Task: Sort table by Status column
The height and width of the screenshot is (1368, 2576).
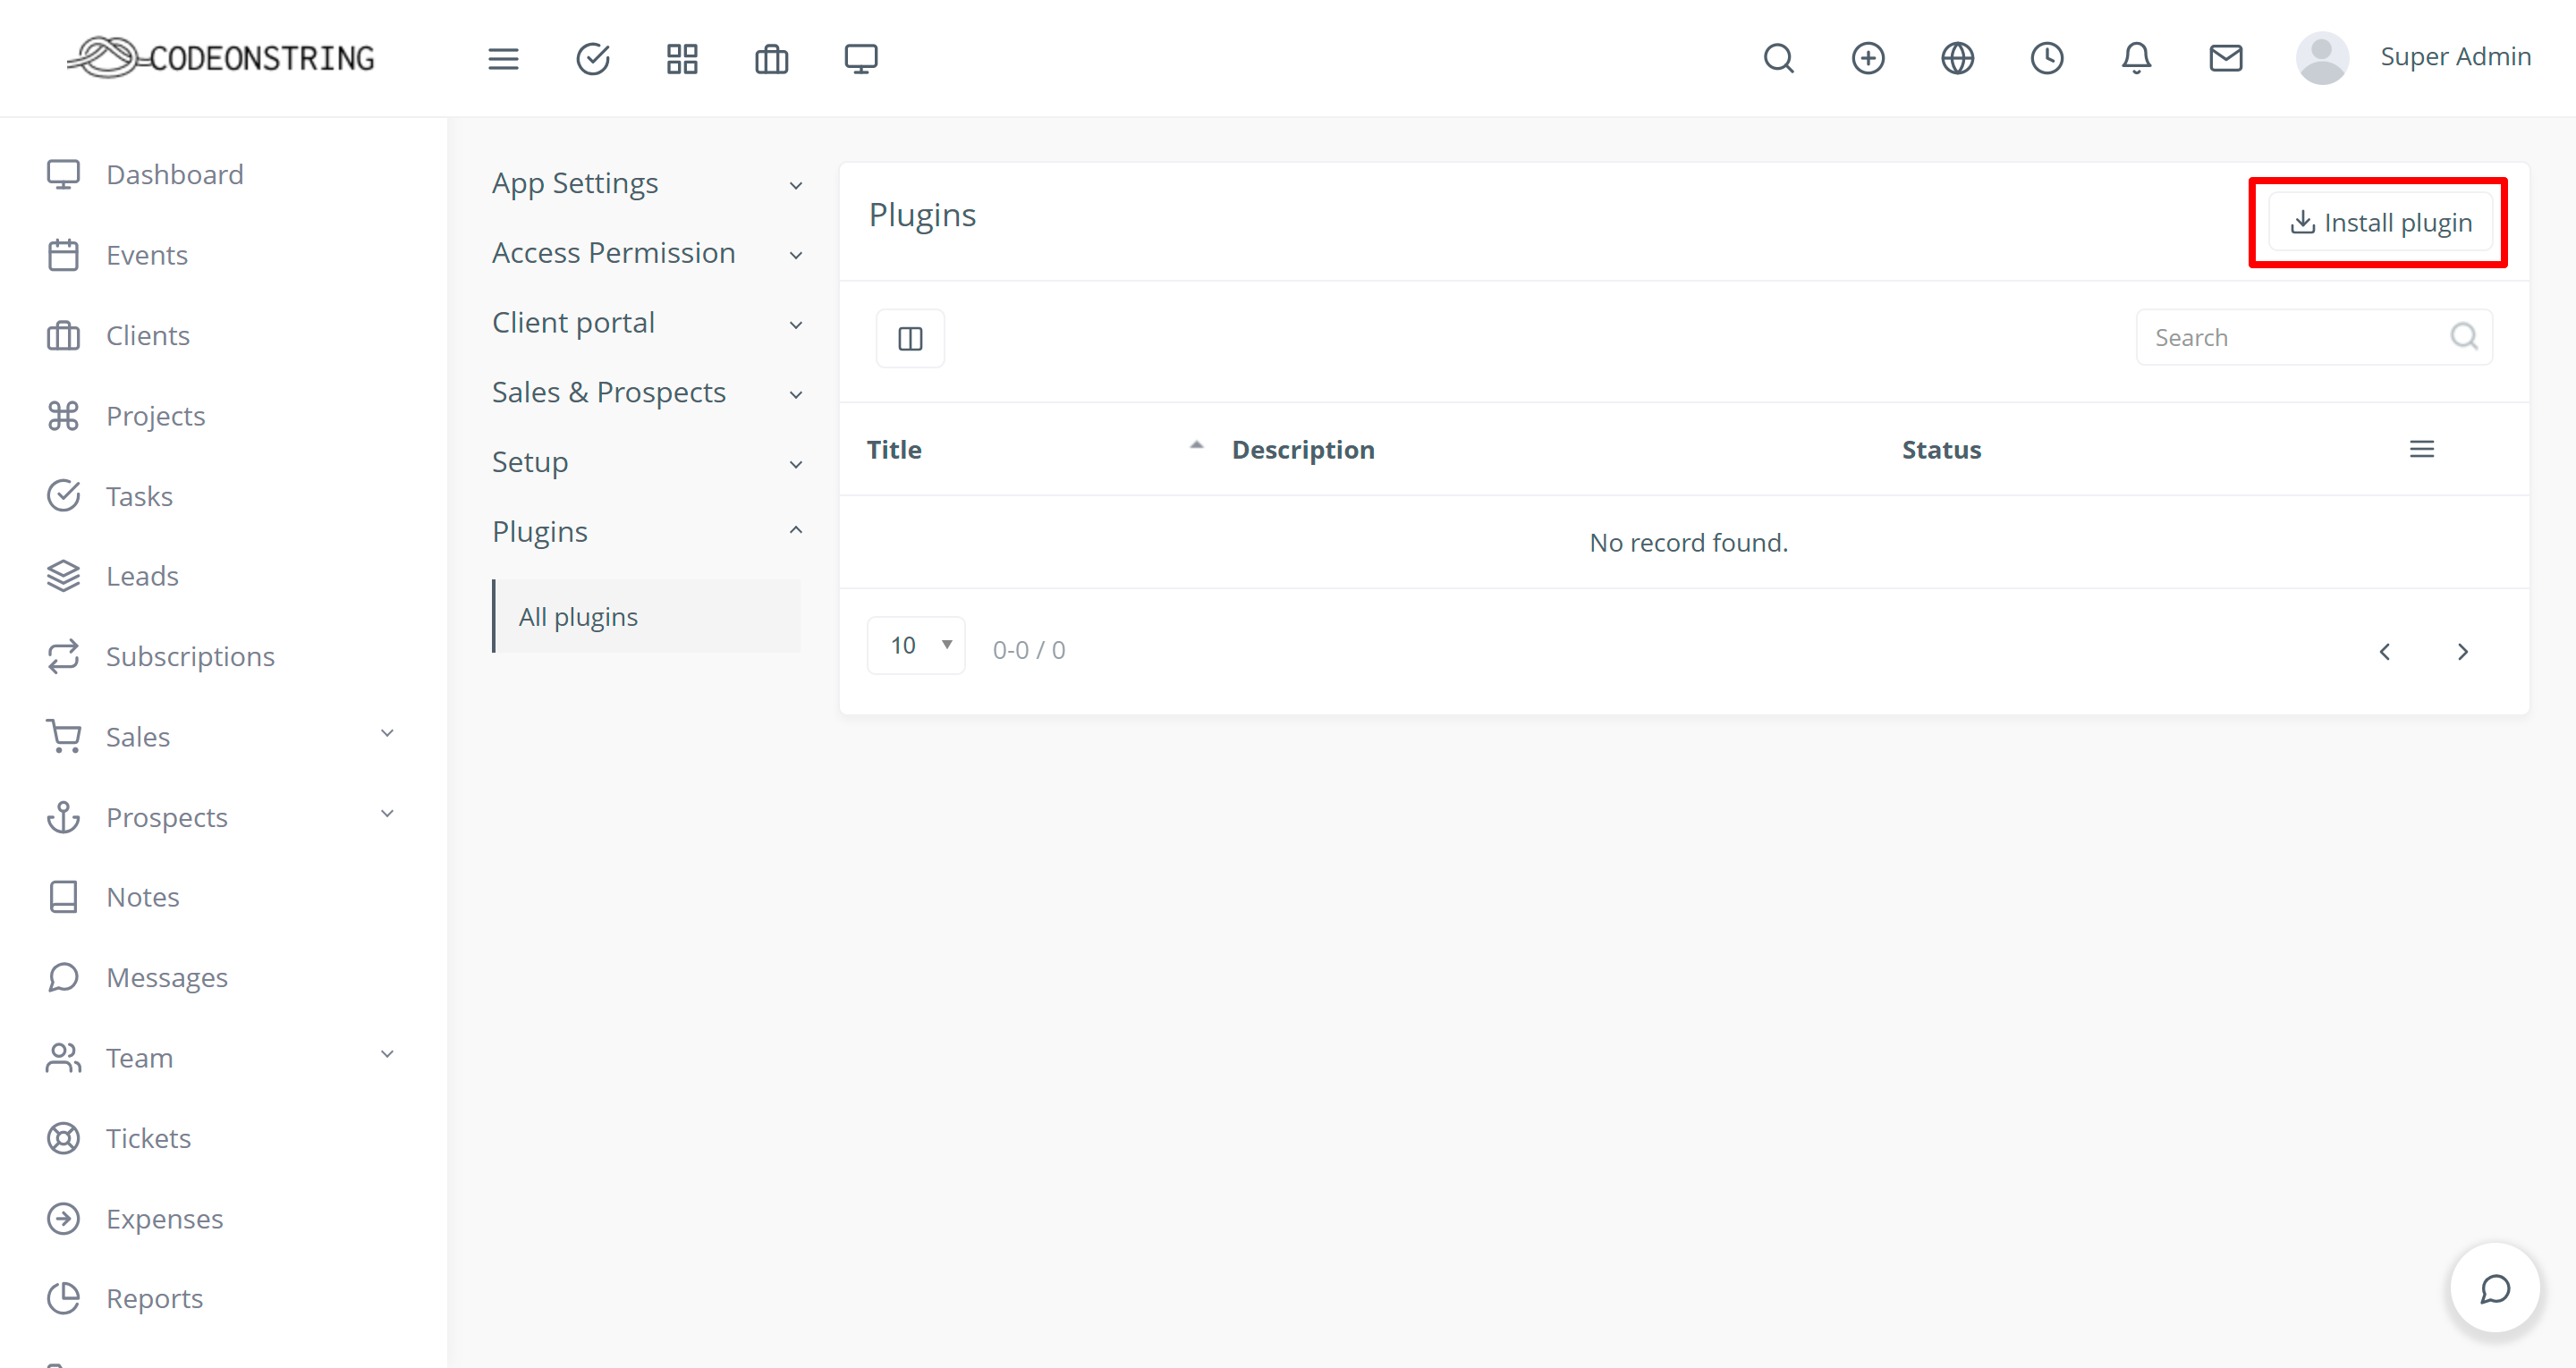Action: point(1941,450)
